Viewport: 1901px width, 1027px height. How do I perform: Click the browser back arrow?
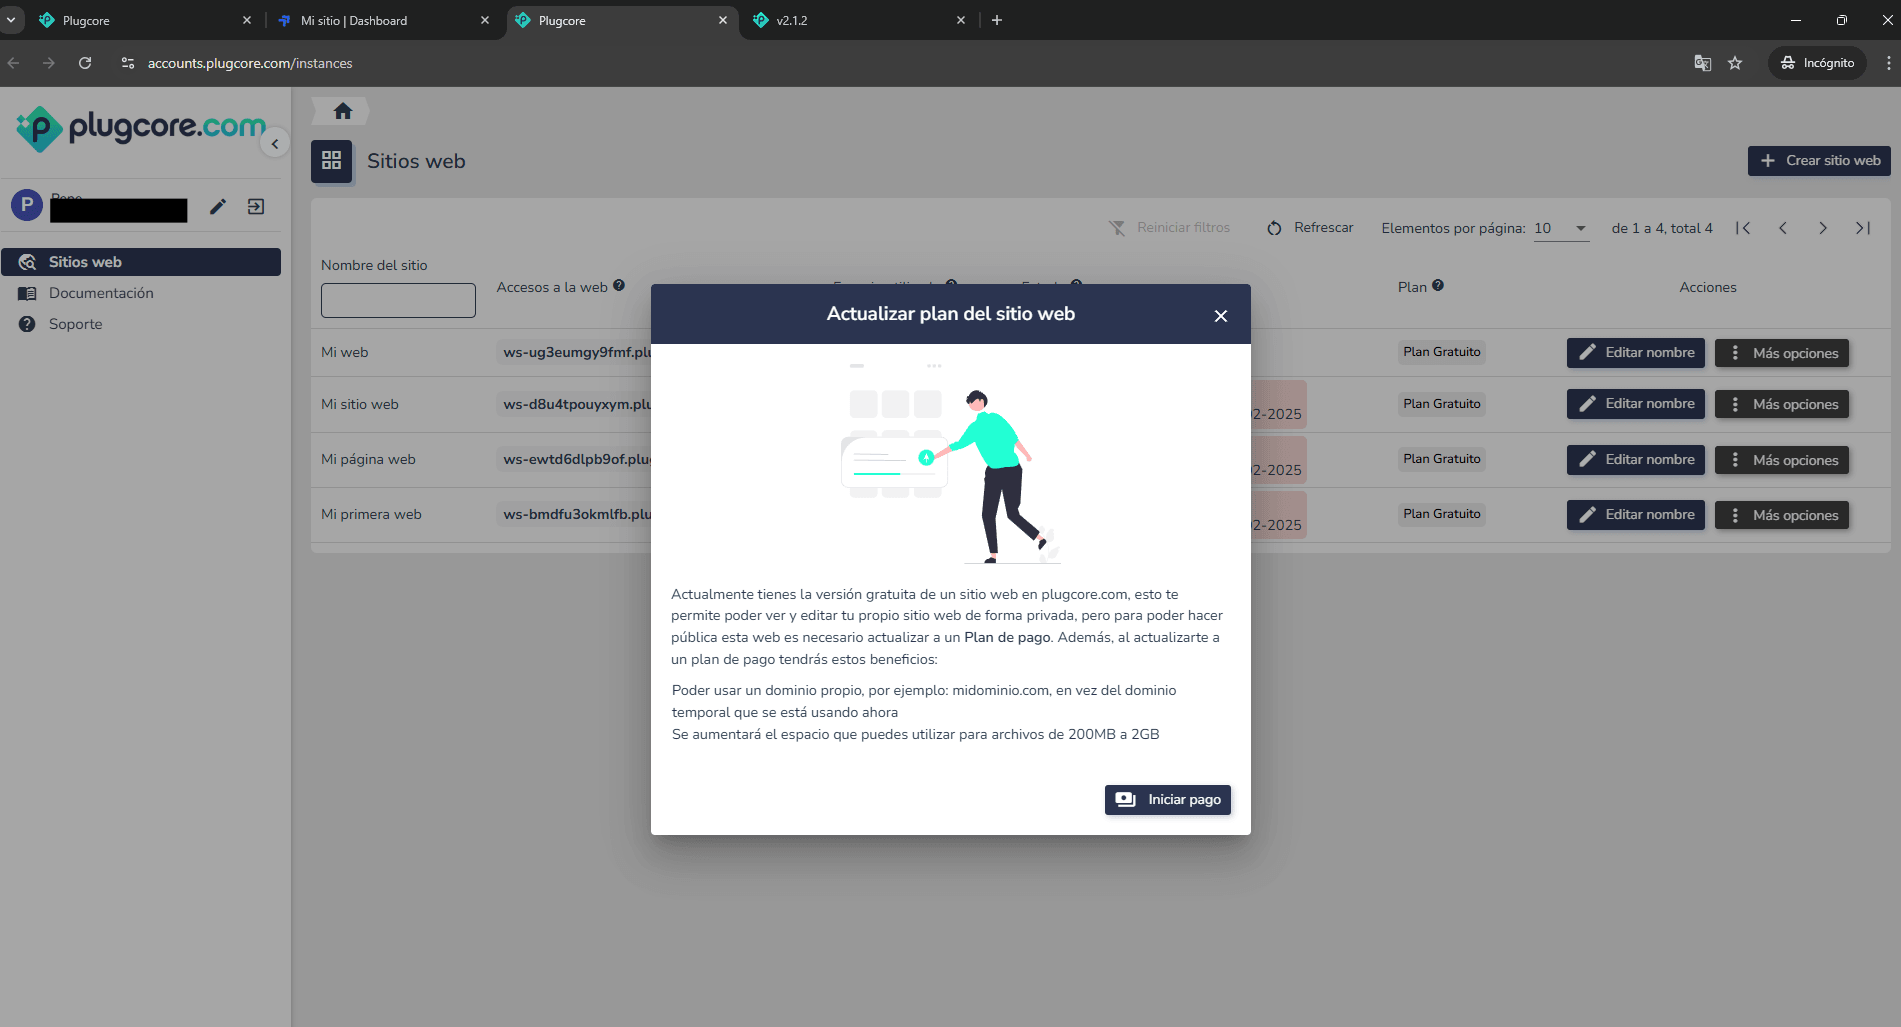13,63
